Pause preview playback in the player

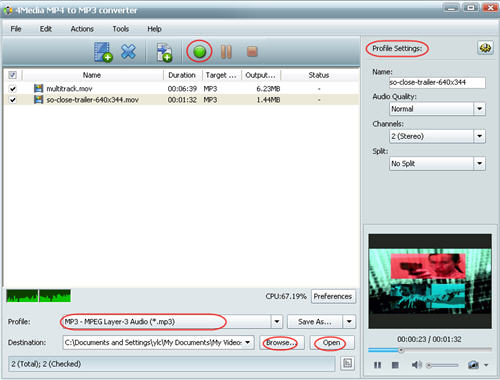coord(377,365)
